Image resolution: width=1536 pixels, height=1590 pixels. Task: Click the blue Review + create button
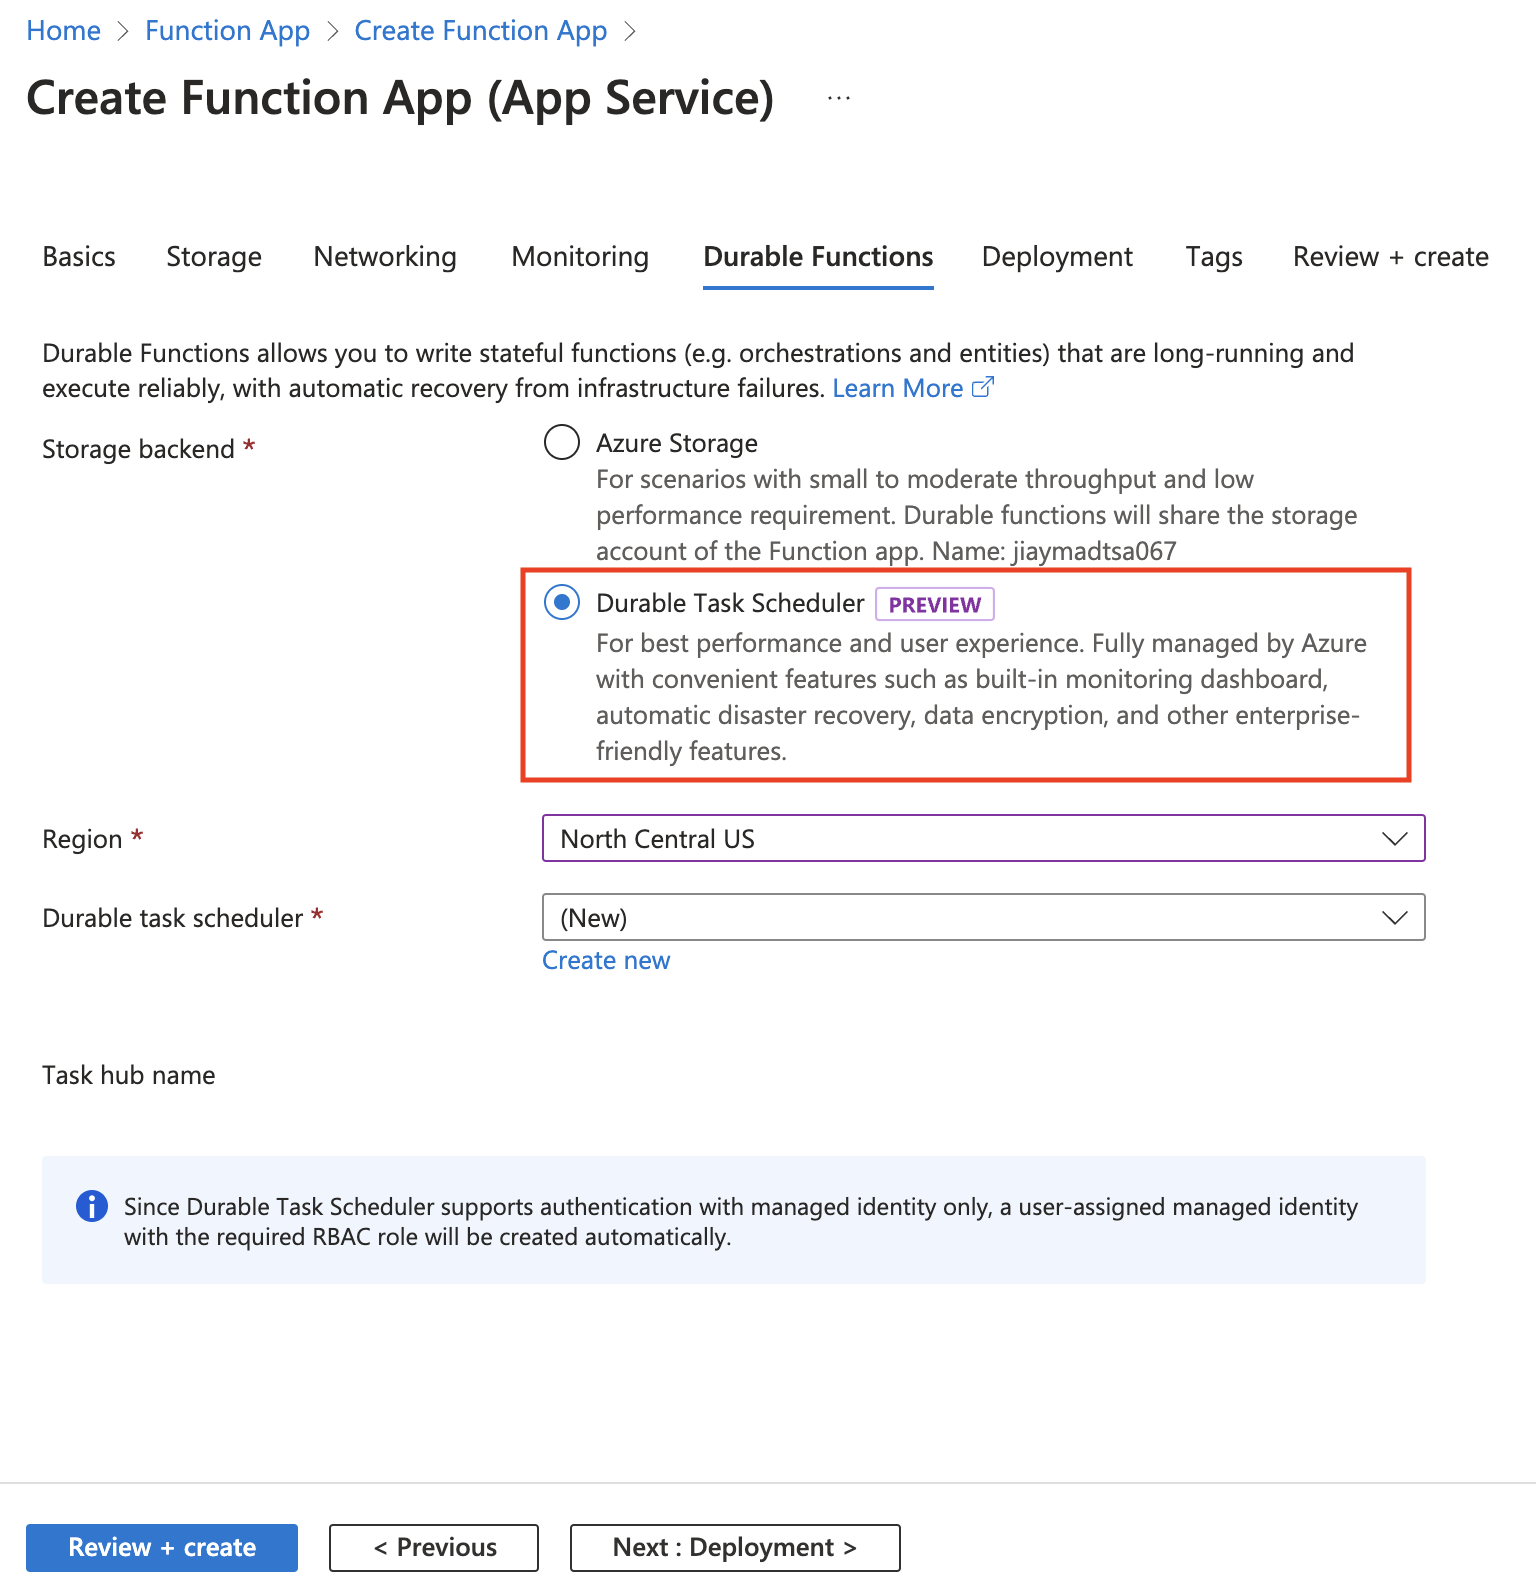tap(162, 1547)
